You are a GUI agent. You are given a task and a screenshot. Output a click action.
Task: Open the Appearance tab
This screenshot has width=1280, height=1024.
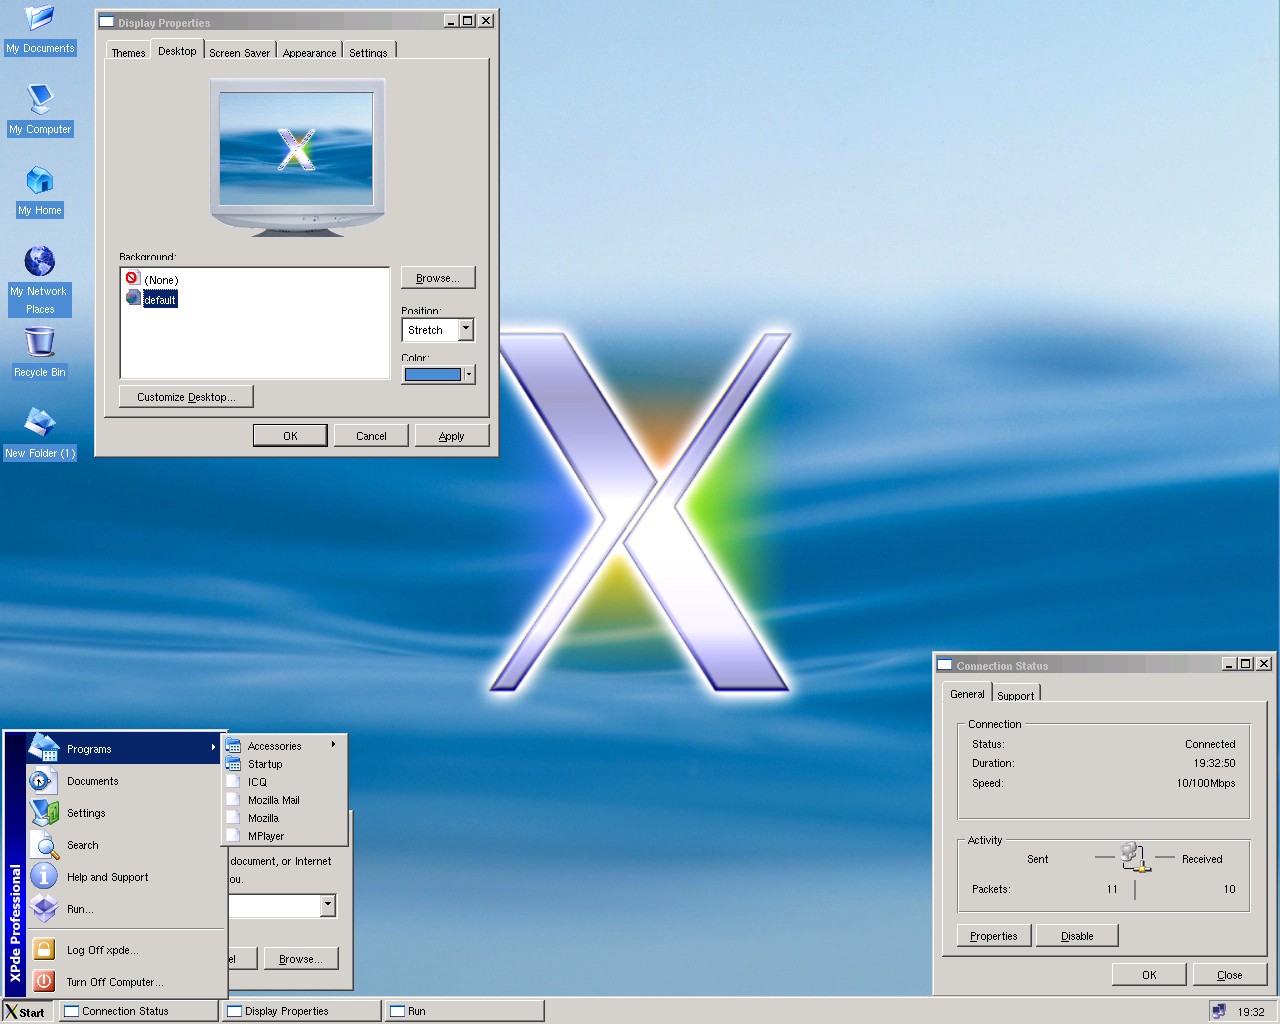310,52
